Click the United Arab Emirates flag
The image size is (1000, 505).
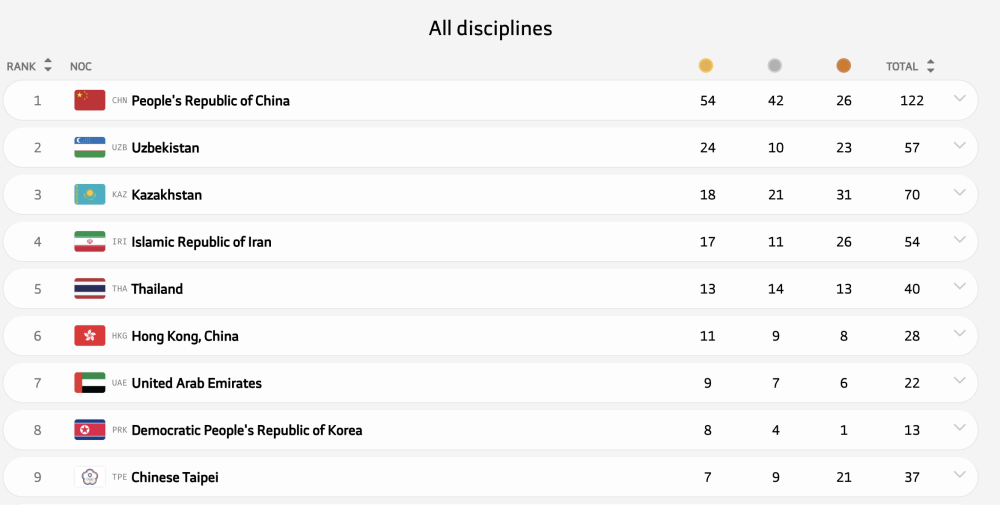[x=90, y=383]
